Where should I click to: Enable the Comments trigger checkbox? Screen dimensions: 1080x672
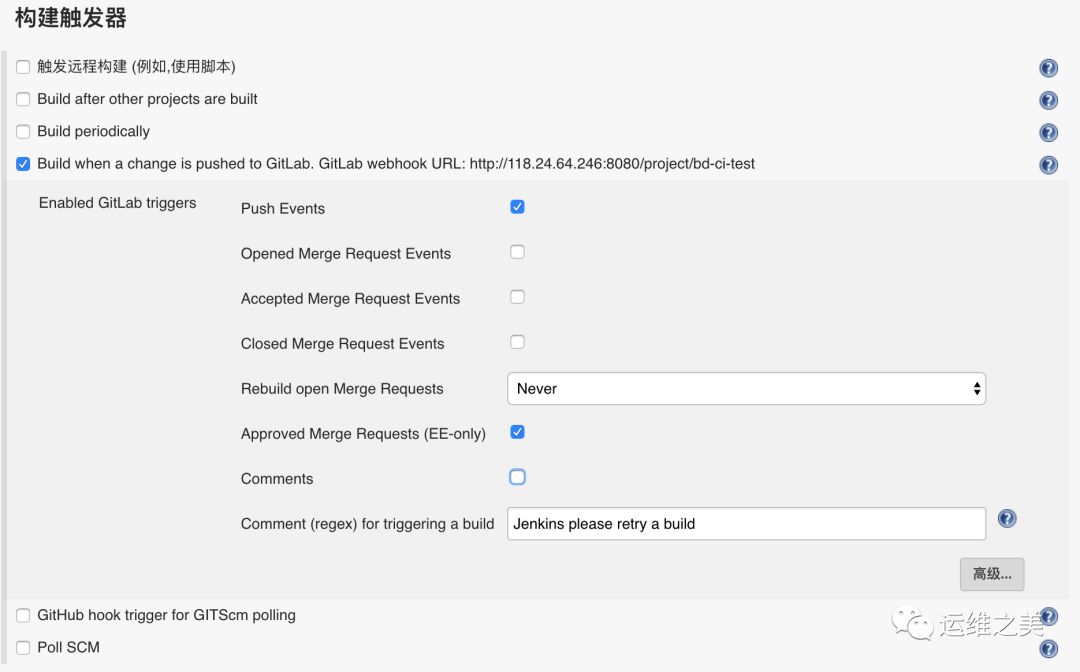(517, 477)
